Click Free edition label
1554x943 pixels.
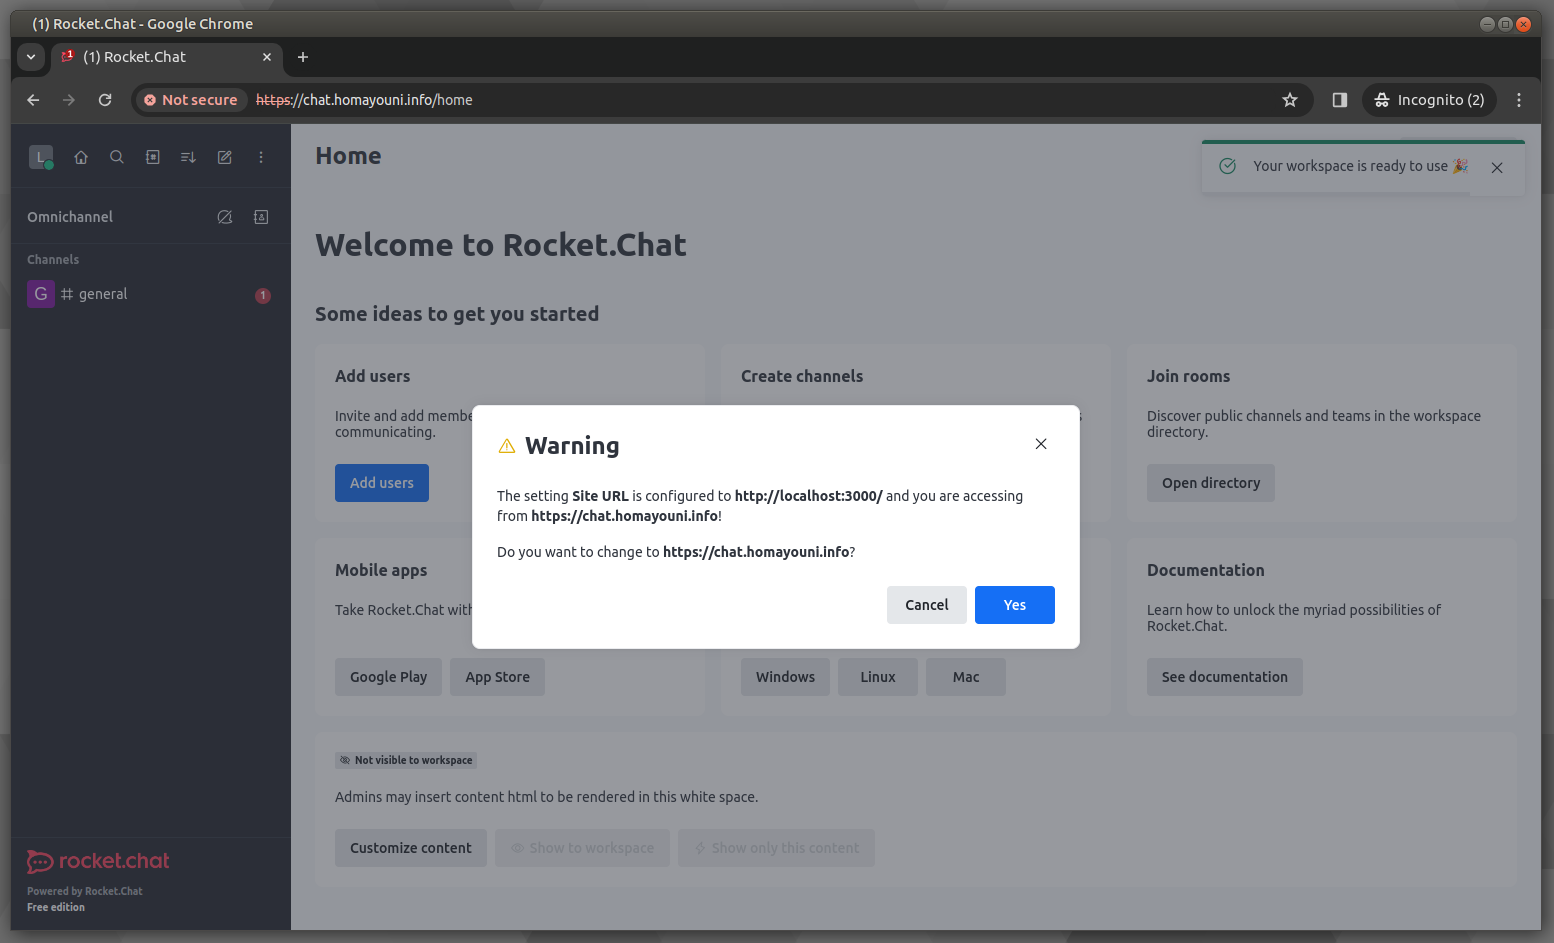pyautogui.click(x=56, y=907)
